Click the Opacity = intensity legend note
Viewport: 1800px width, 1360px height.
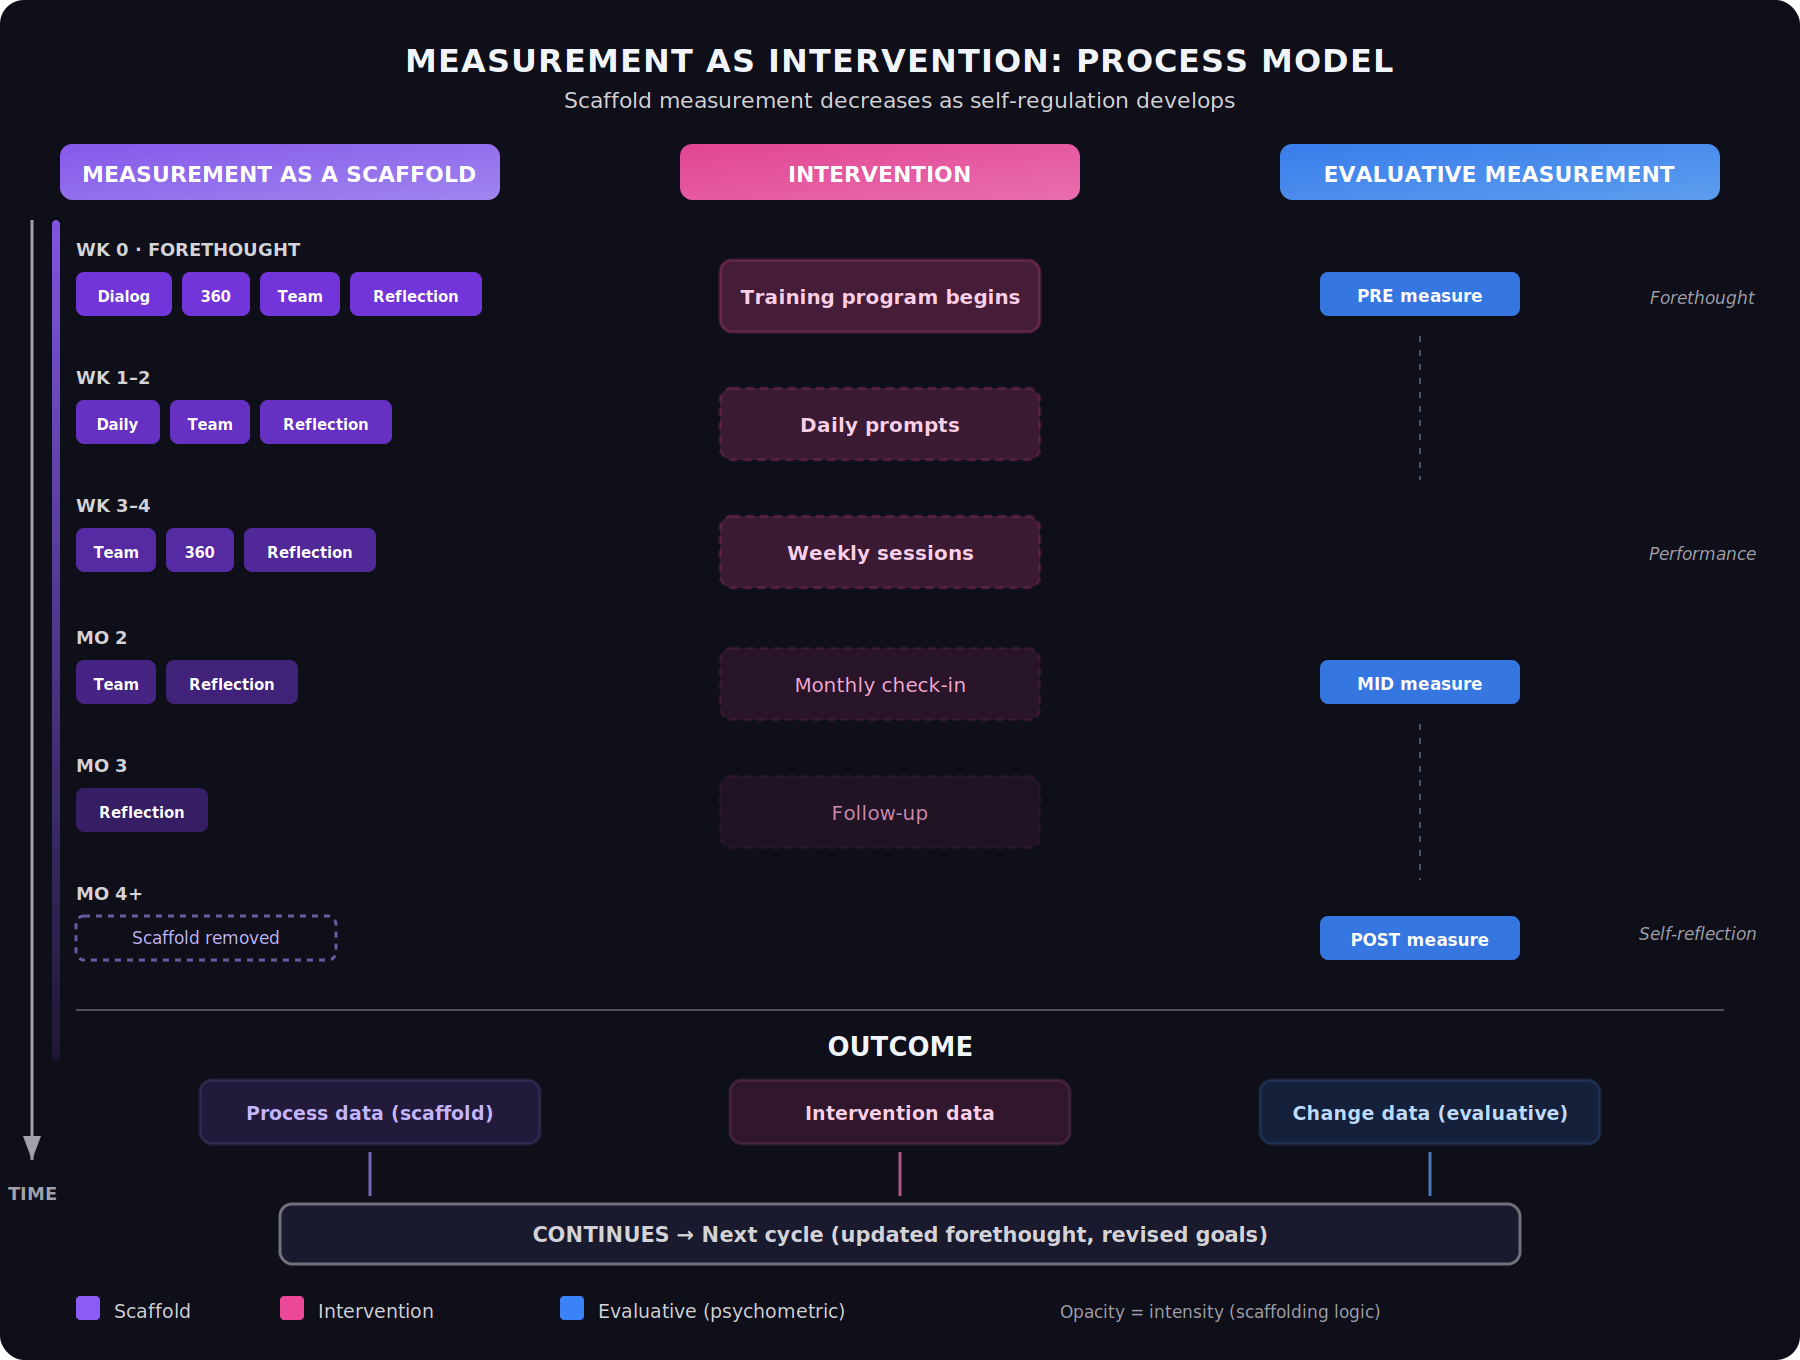[1220, 1311]
